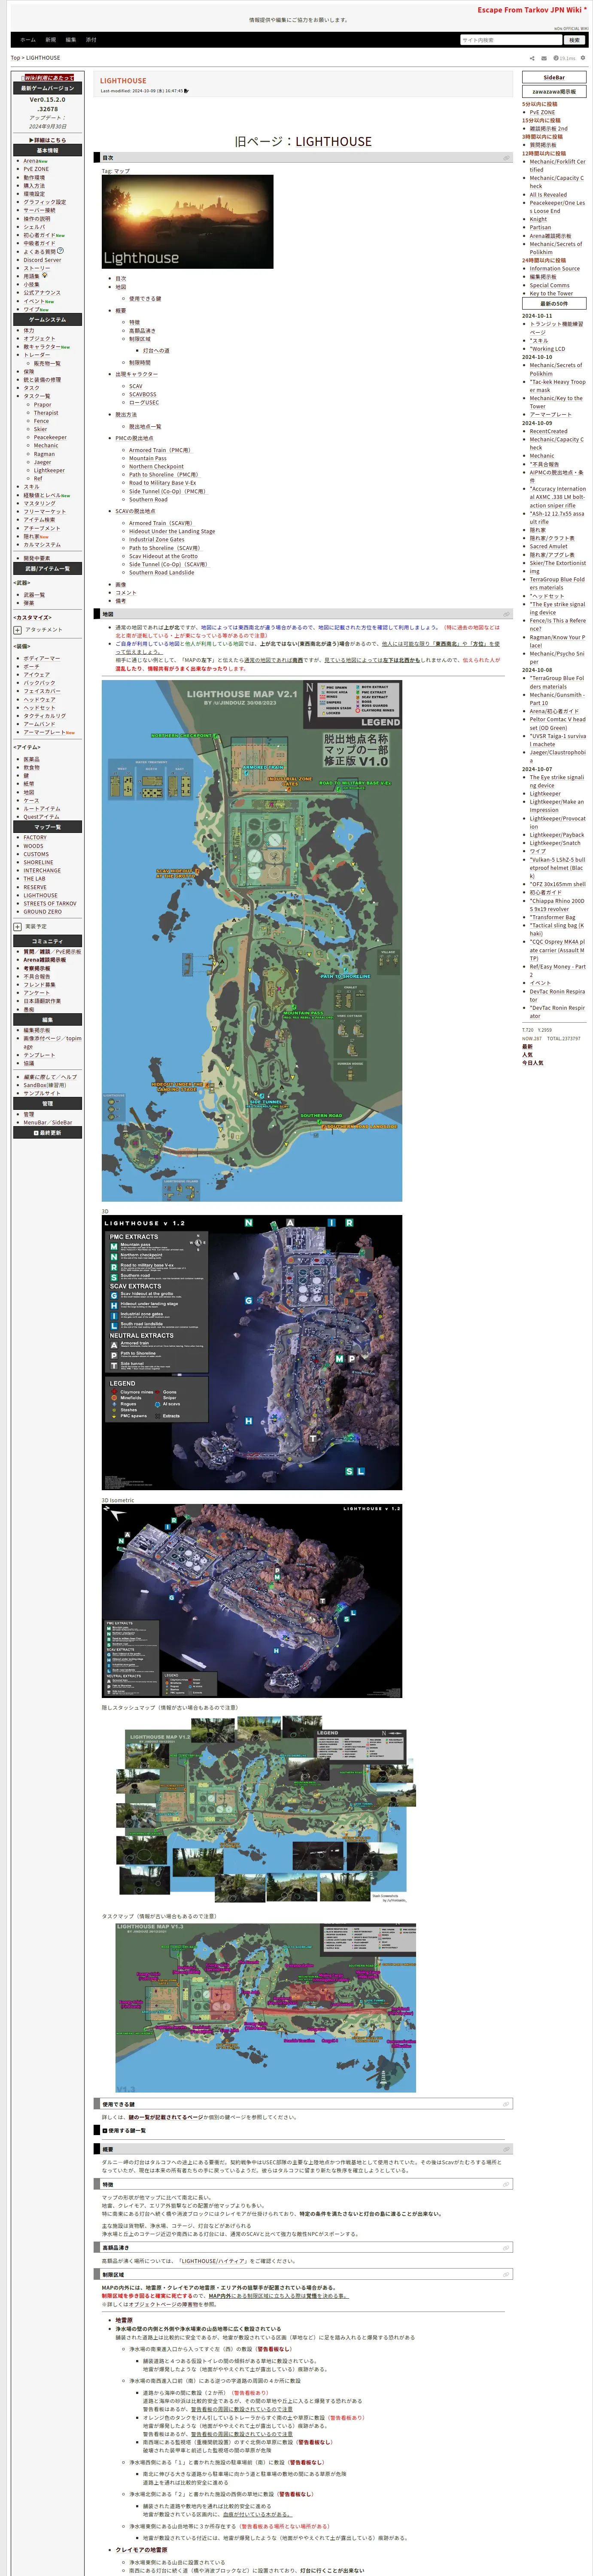Open PvE ZONE in the left sidebar
The height and width of the screenshot is (2576, 593).
(36, 169)
